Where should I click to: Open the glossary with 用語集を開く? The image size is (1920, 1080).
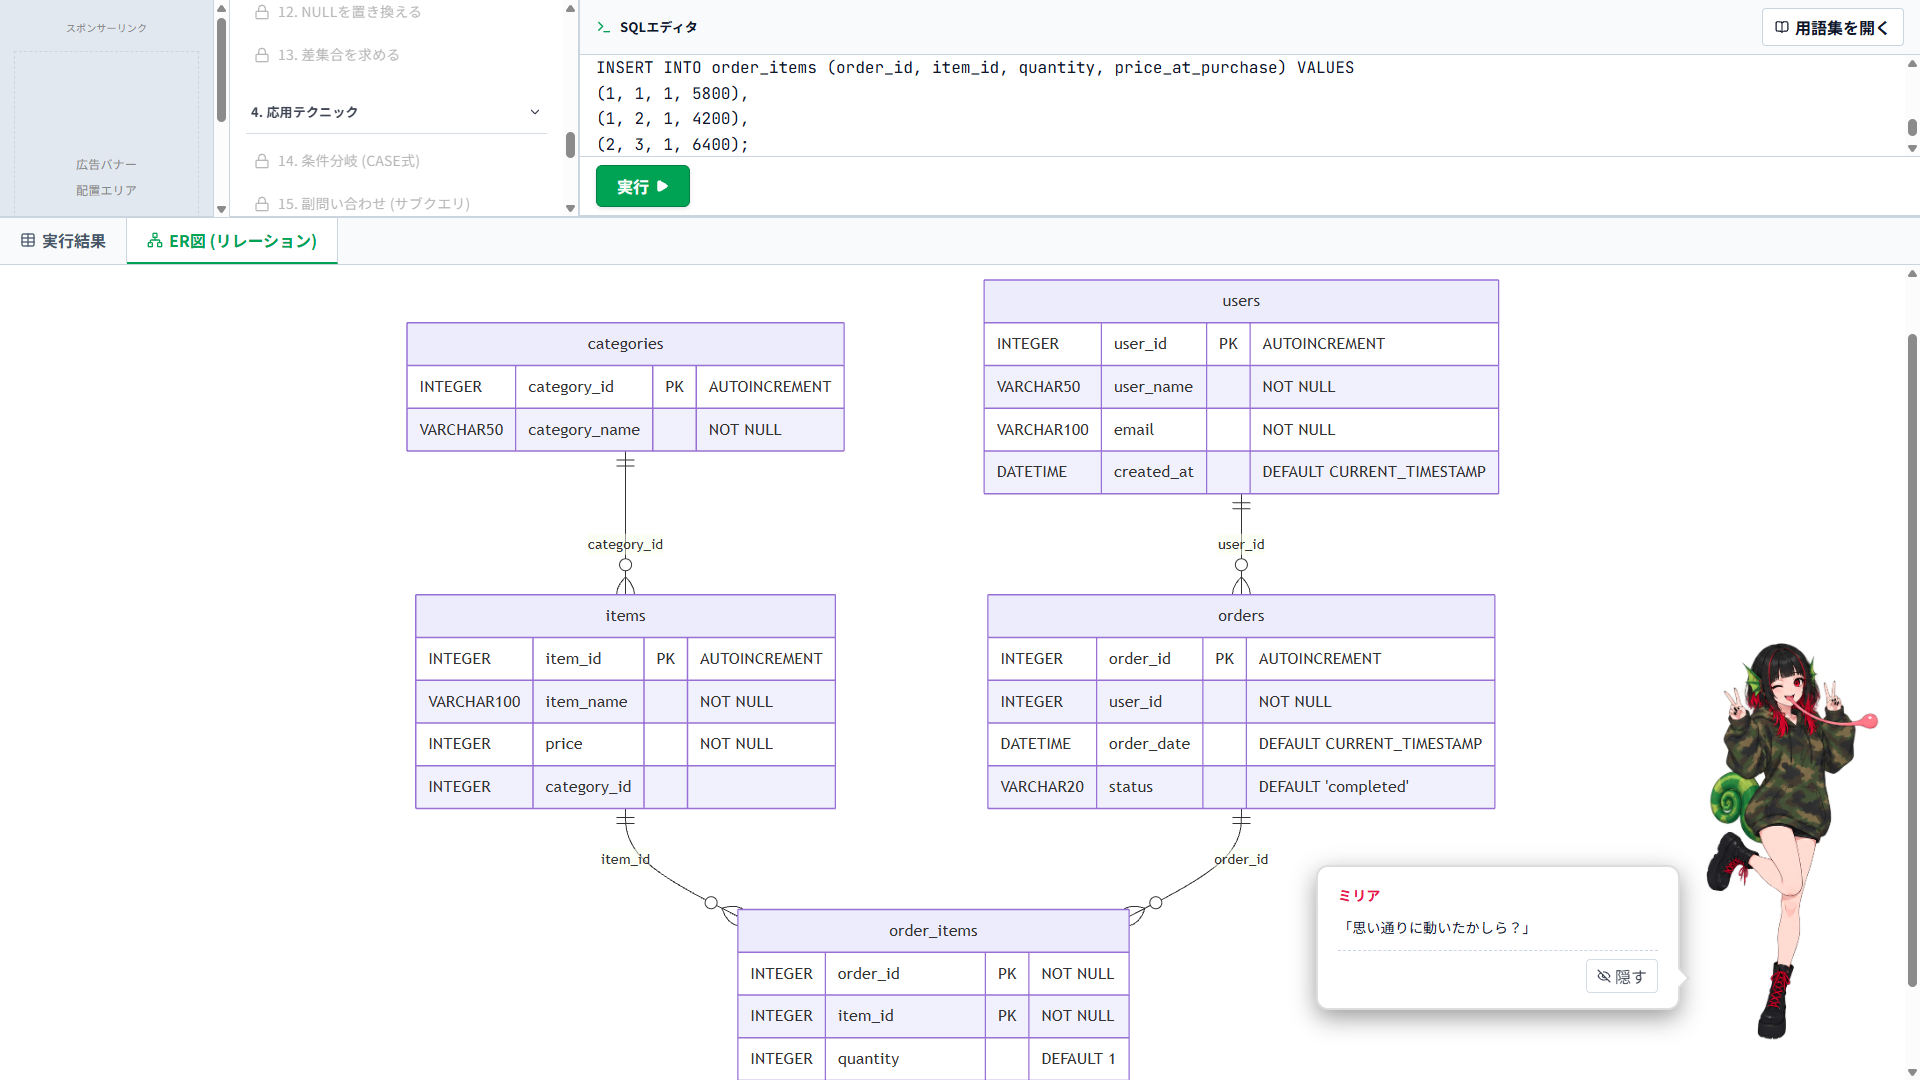1832,28
